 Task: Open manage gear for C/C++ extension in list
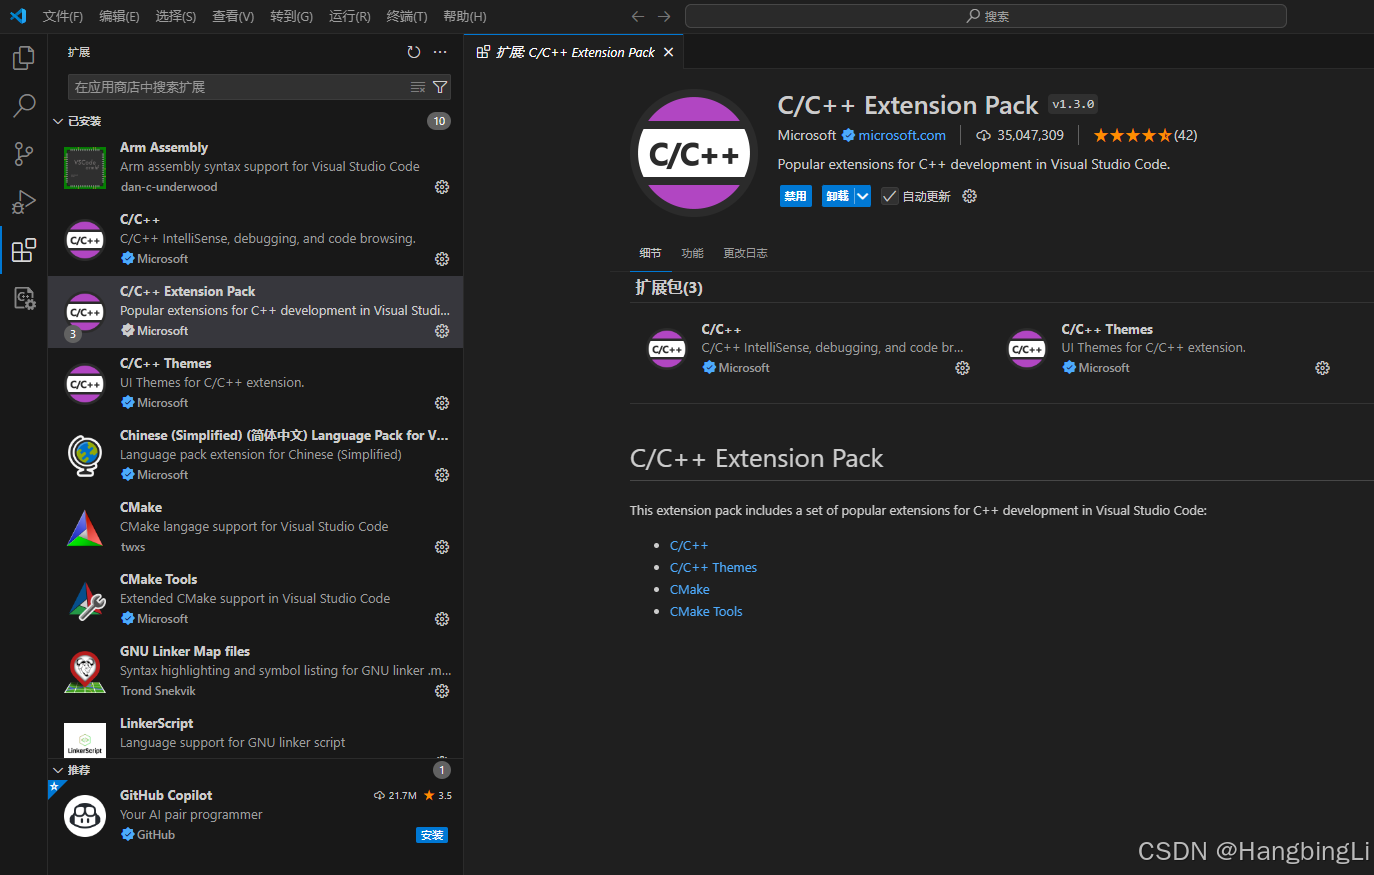click(x=442, y=259)
